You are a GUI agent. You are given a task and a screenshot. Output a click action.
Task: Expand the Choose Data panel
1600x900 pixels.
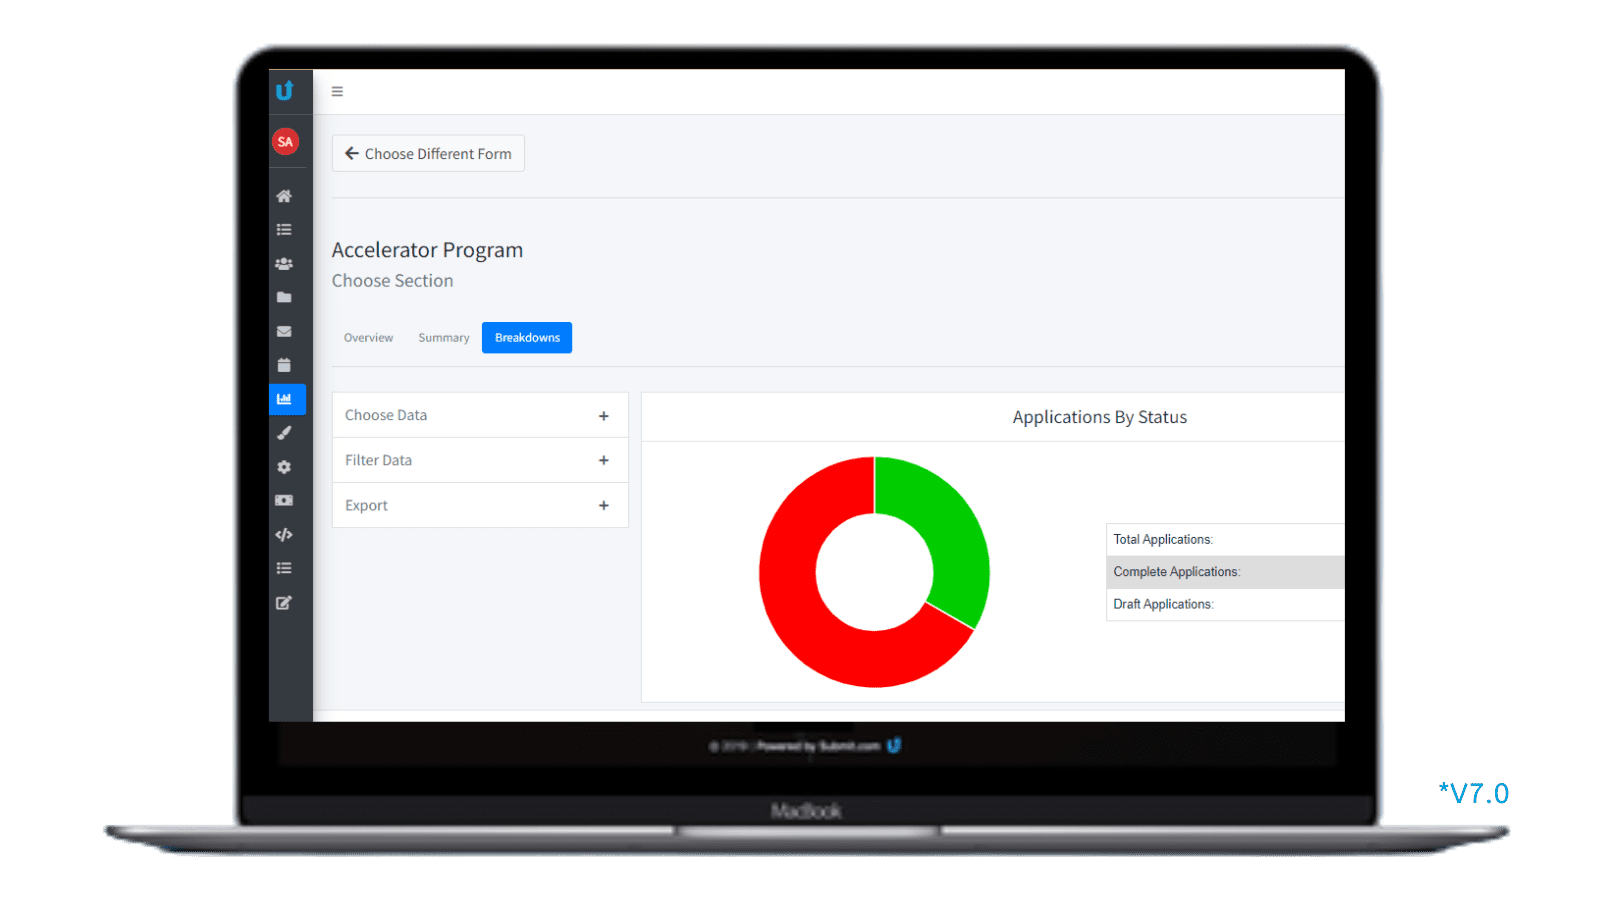480,415
